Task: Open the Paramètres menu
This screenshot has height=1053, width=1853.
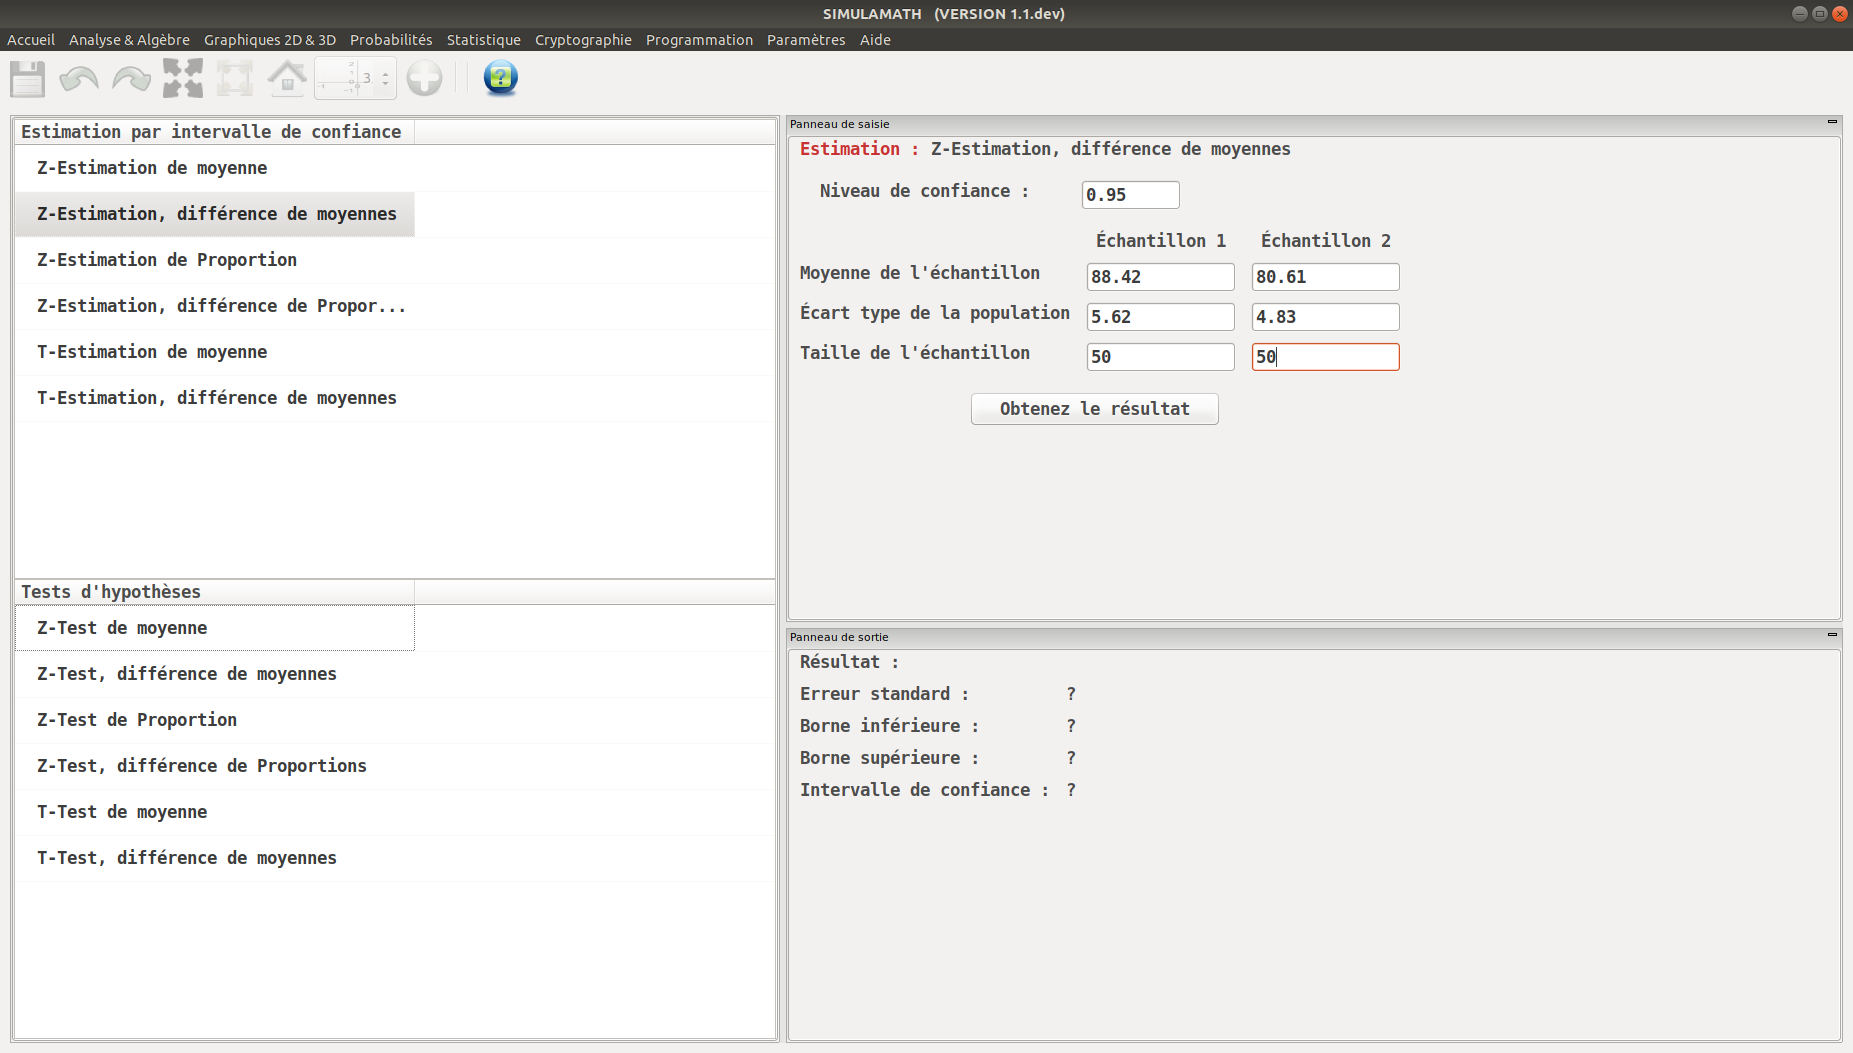Action: 806,40
